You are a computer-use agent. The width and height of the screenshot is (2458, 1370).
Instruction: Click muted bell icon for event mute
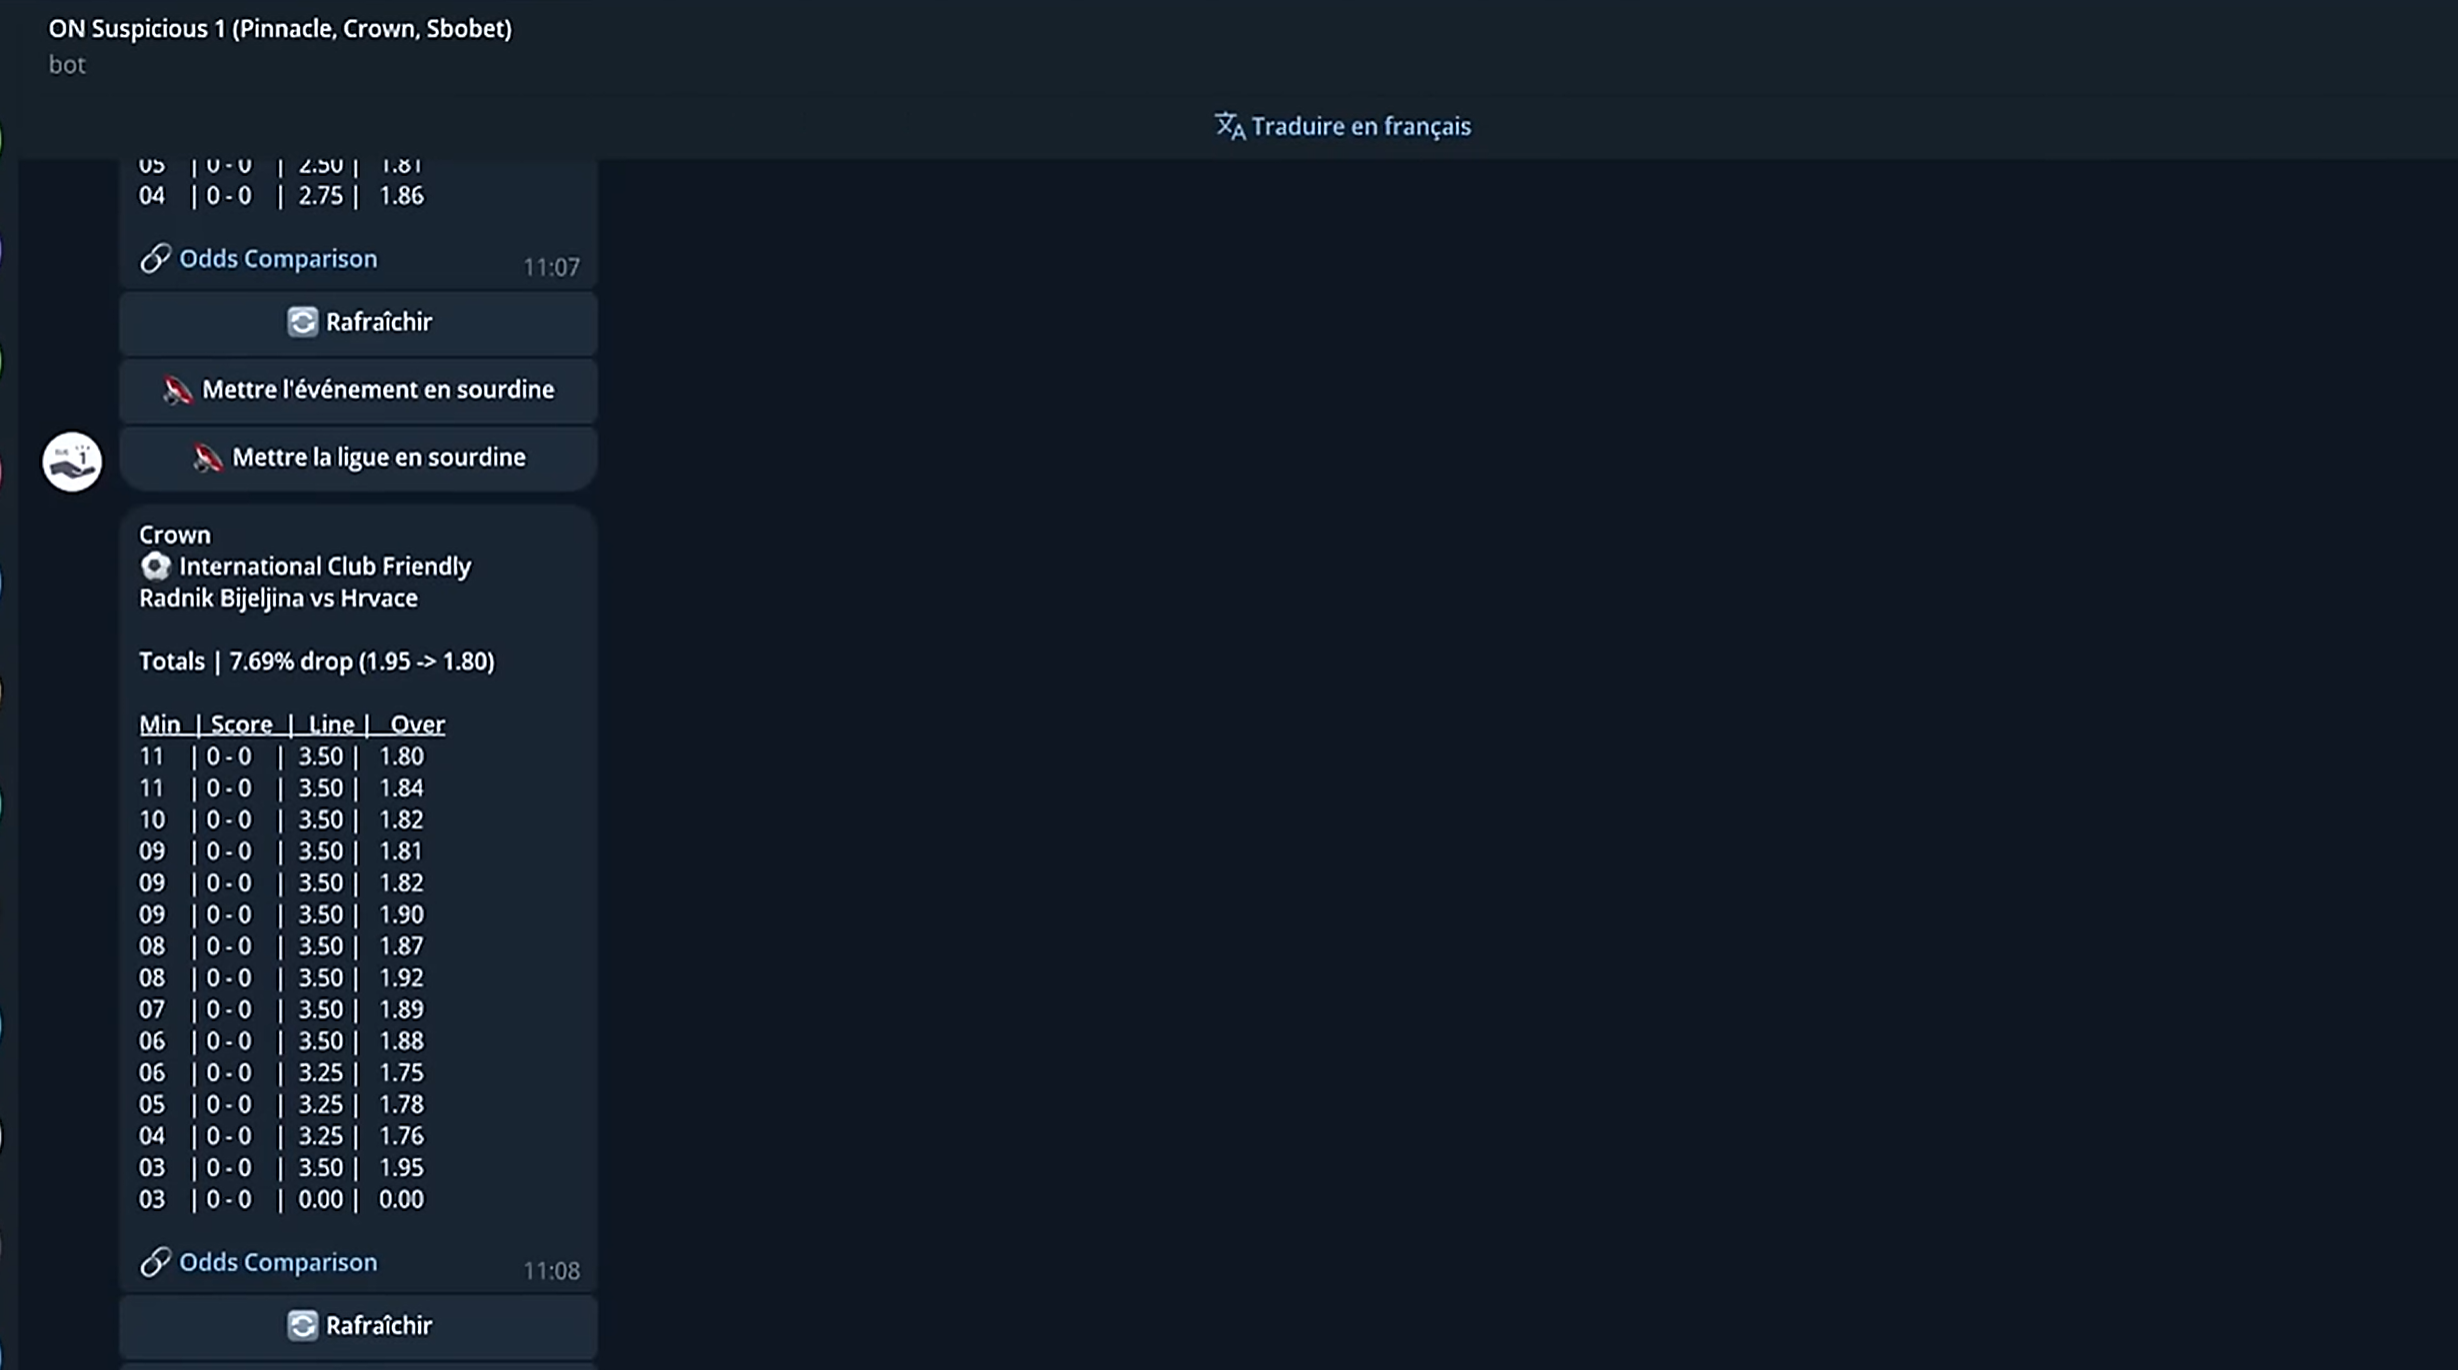tap(177, 390)
